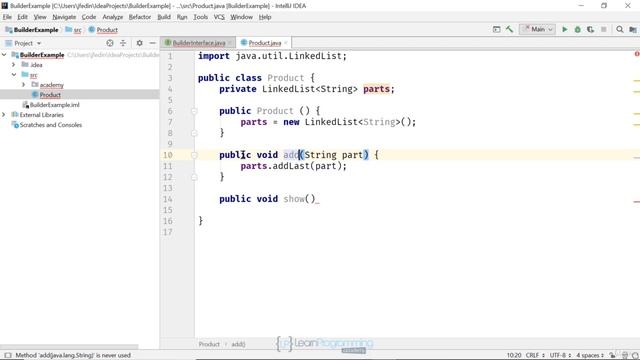Collapse the src folder

pyautogui.click(x=14, y=75)
